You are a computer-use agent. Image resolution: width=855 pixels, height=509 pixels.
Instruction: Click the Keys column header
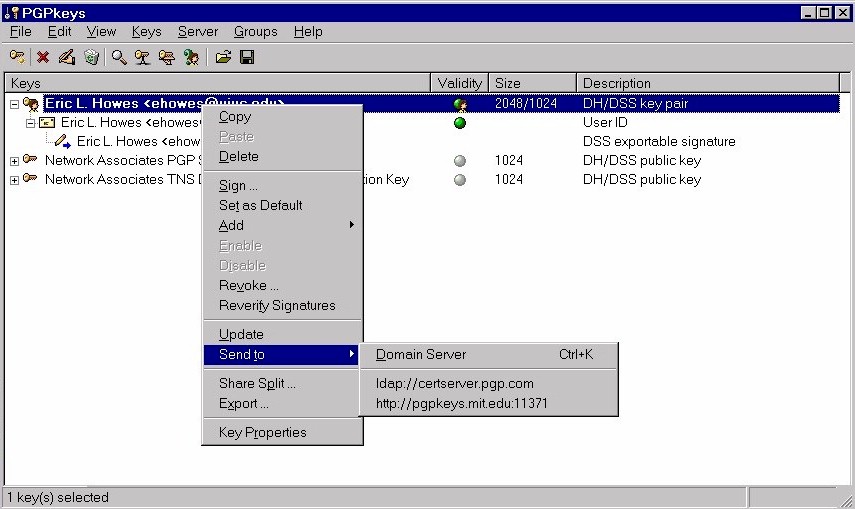tap(218, 83)
